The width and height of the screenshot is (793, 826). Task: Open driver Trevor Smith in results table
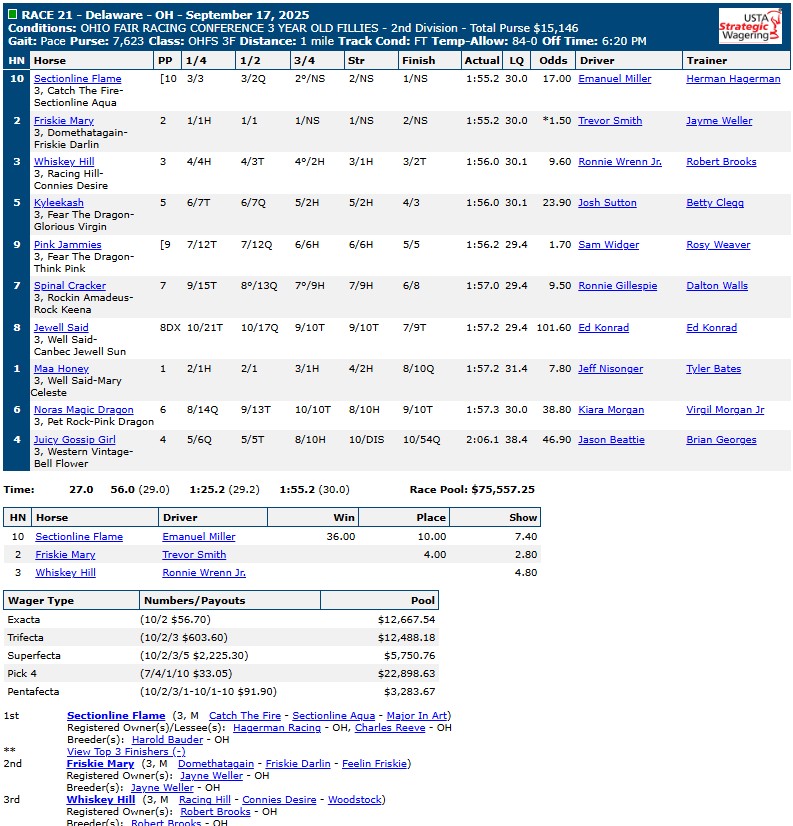point(610,121)
